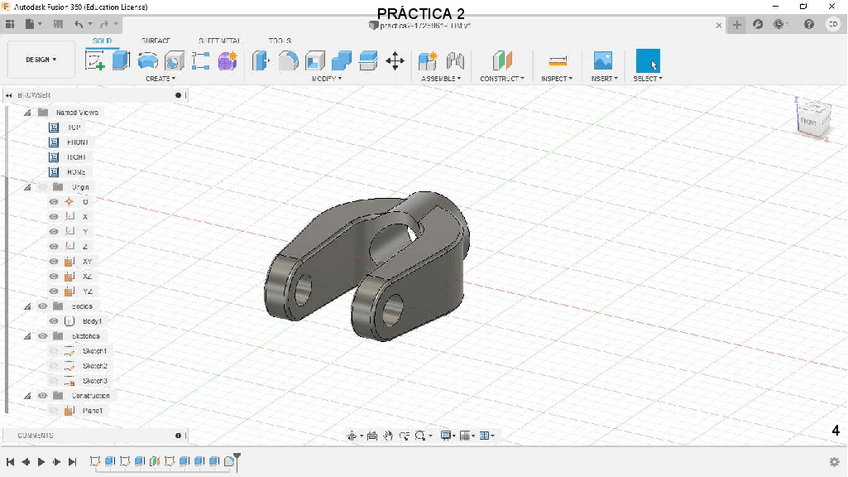This screenshot has height=477, width=848.
Task: Select the Create Sketch tool
Action: click(95, 61)
